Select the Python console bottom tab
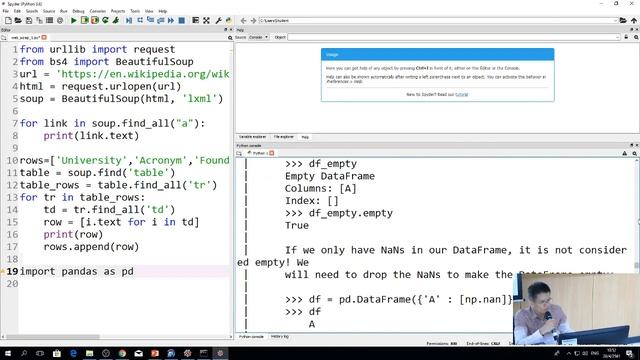The height and width of the screenshot is (360, 640). point(251,337)
